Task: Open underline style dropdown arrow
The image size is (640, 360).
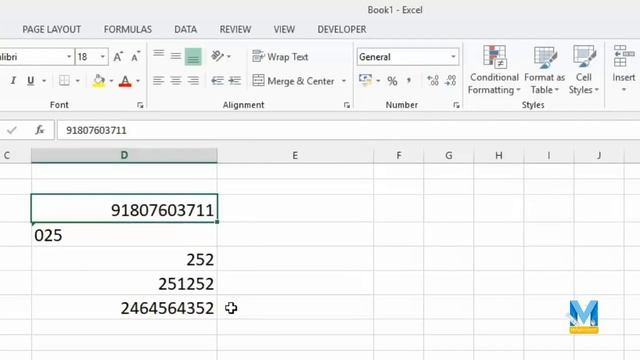Action: coord(44,81)
